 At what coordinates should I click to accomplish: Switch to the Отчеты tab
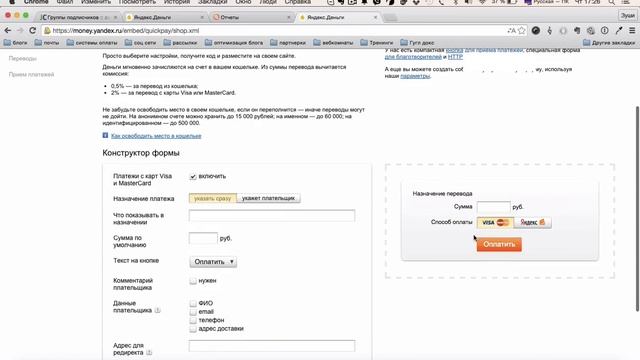click(250, 18)
